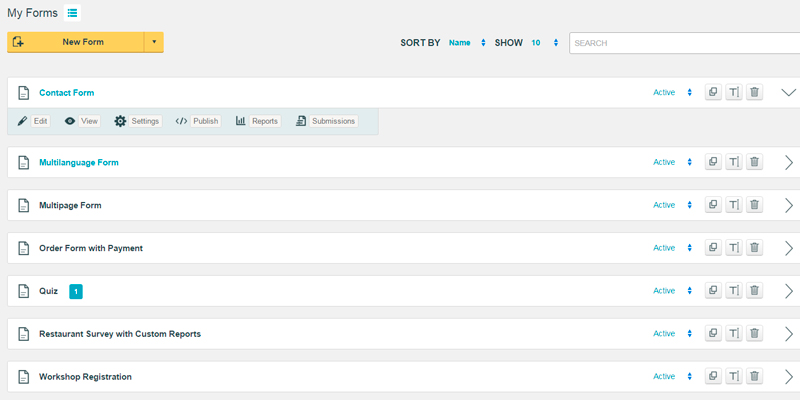
Task: Duplicate the Workshop Registration form
Action: [713, 377]
